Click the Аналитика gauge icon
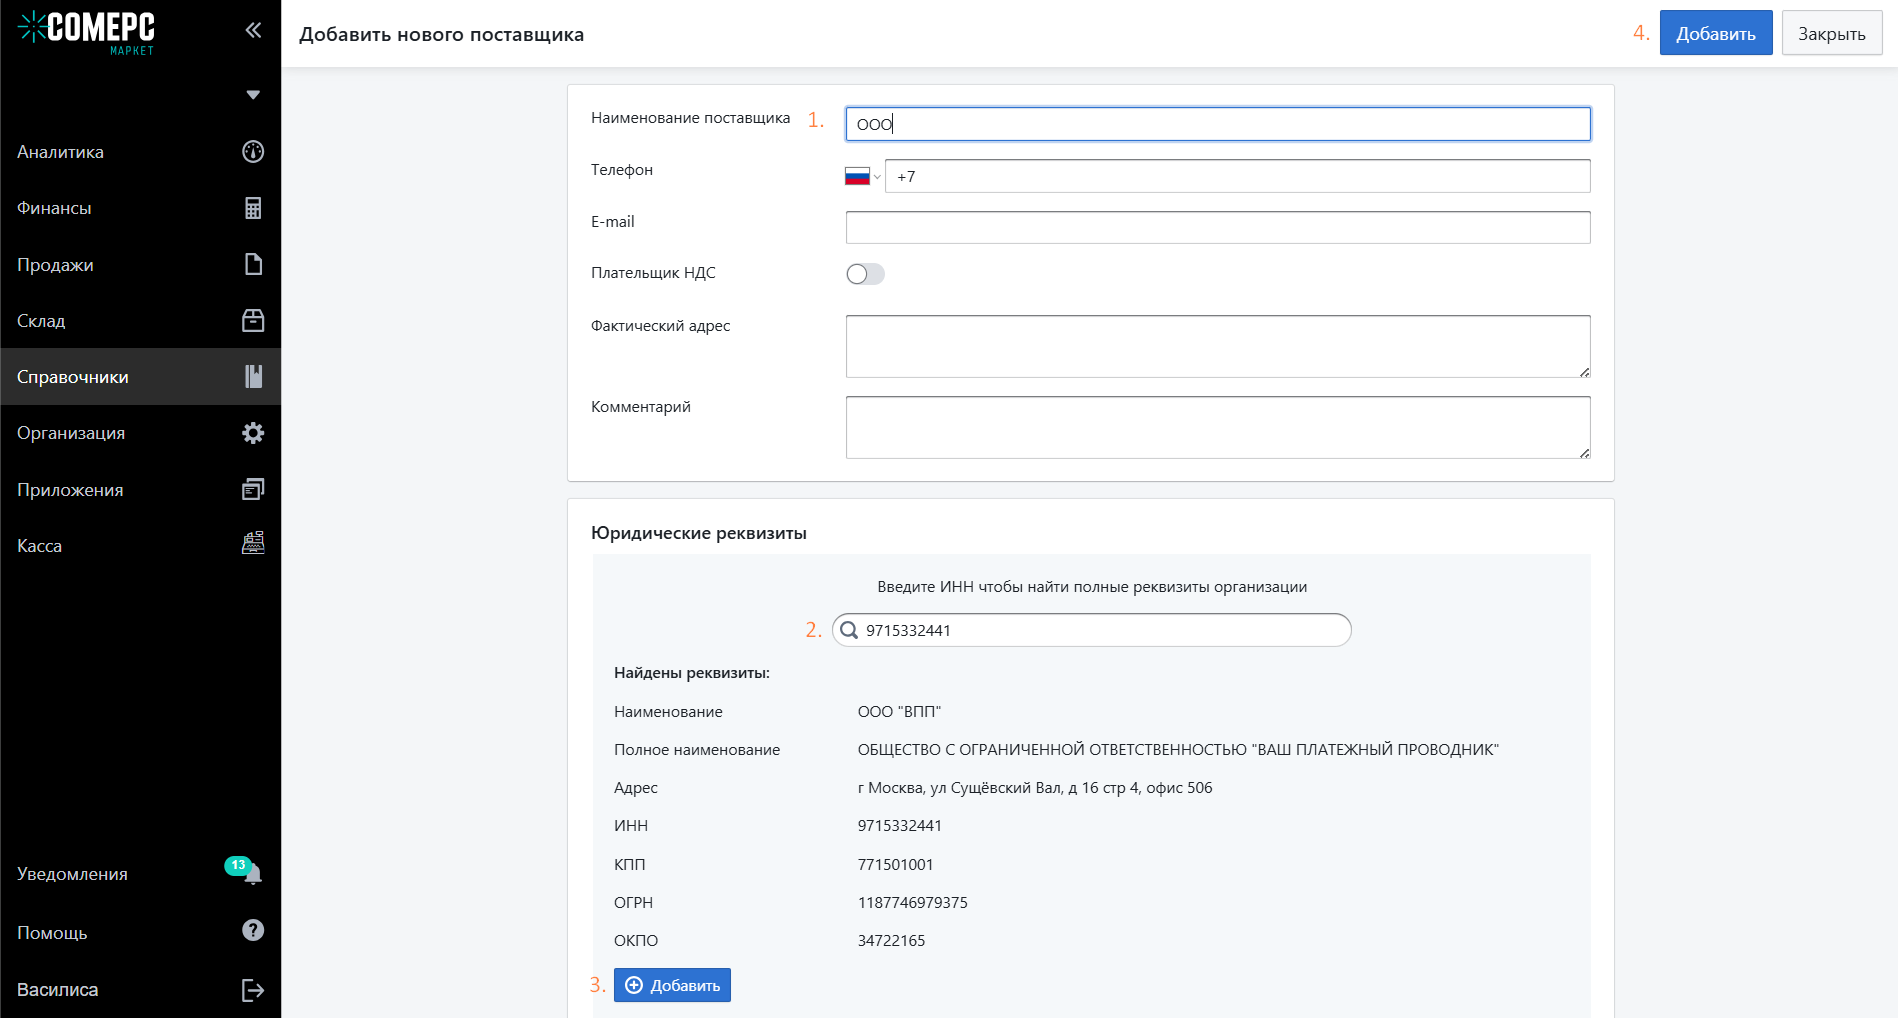Screen dimensions: 1898x1018 coord(253,151)
